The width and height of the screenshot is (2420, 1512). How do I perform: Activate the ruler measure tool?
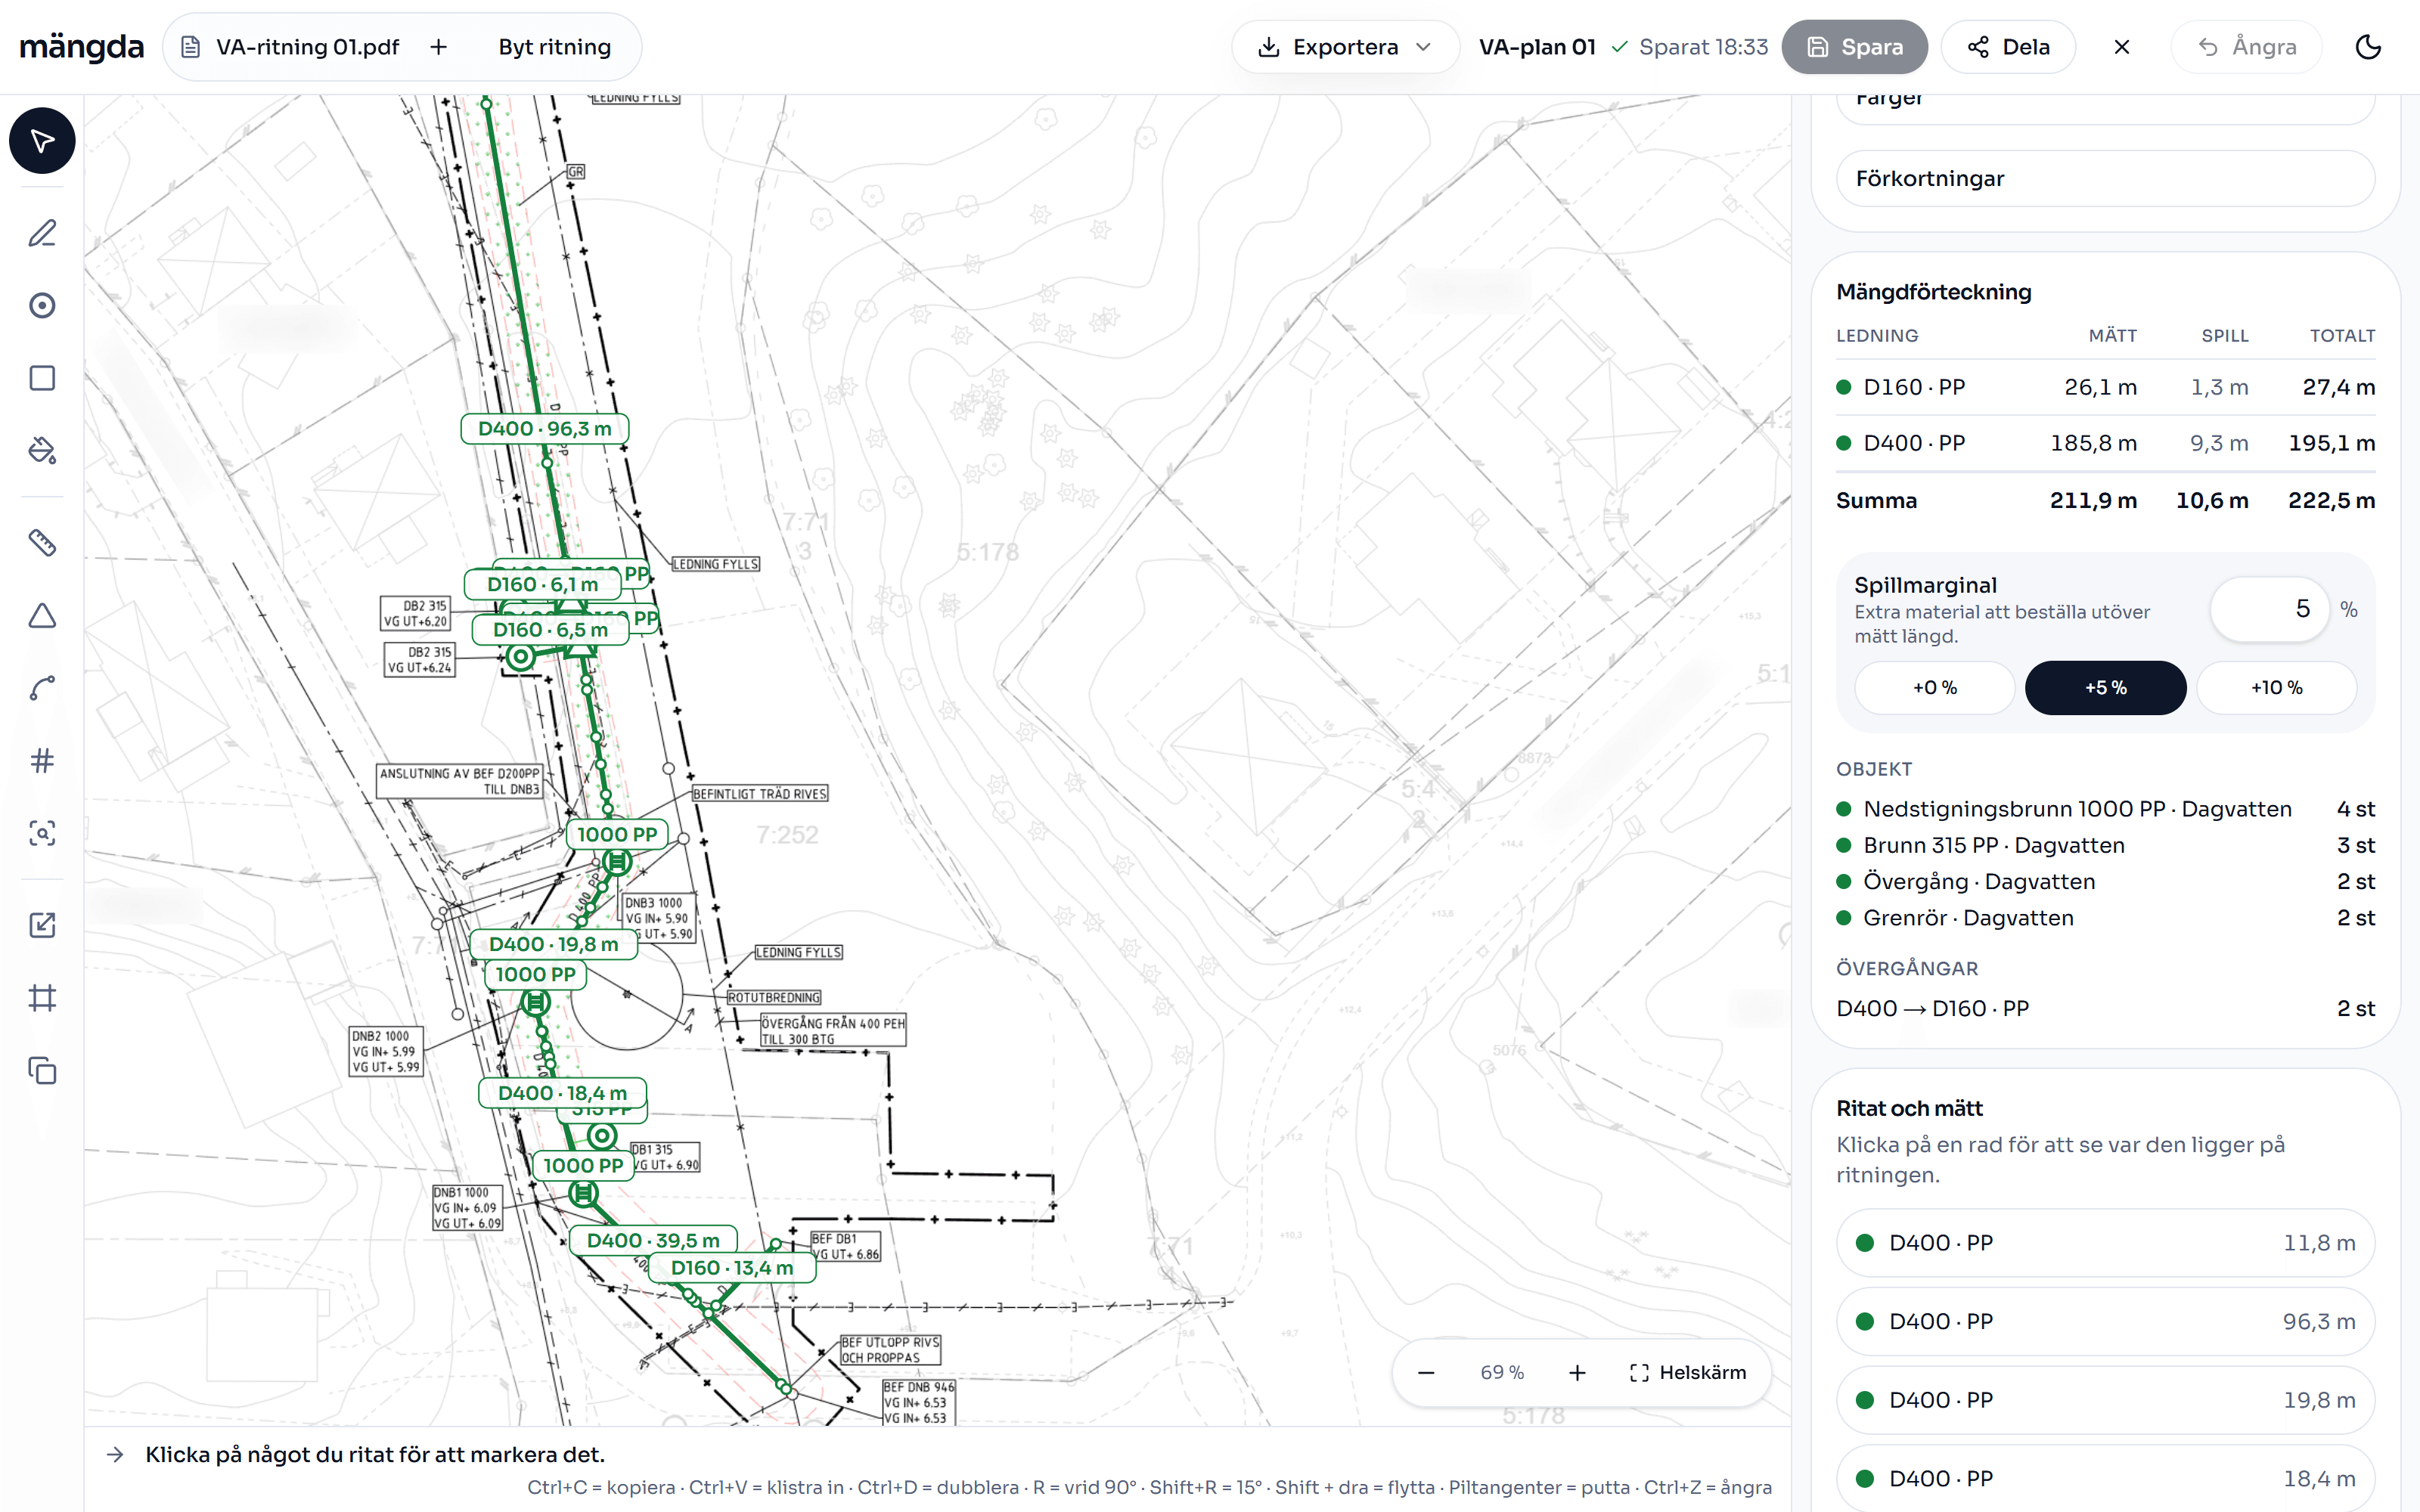[x=42, y=543]
